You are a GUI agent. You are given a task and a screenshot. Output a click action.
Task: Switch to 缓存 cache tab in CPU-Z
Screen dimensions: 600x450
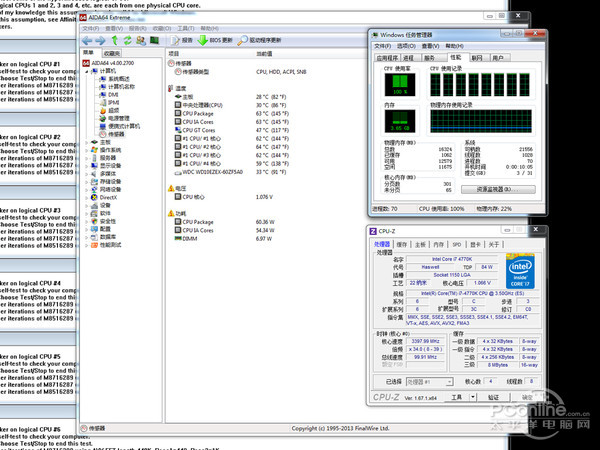(x=400, y=243)
